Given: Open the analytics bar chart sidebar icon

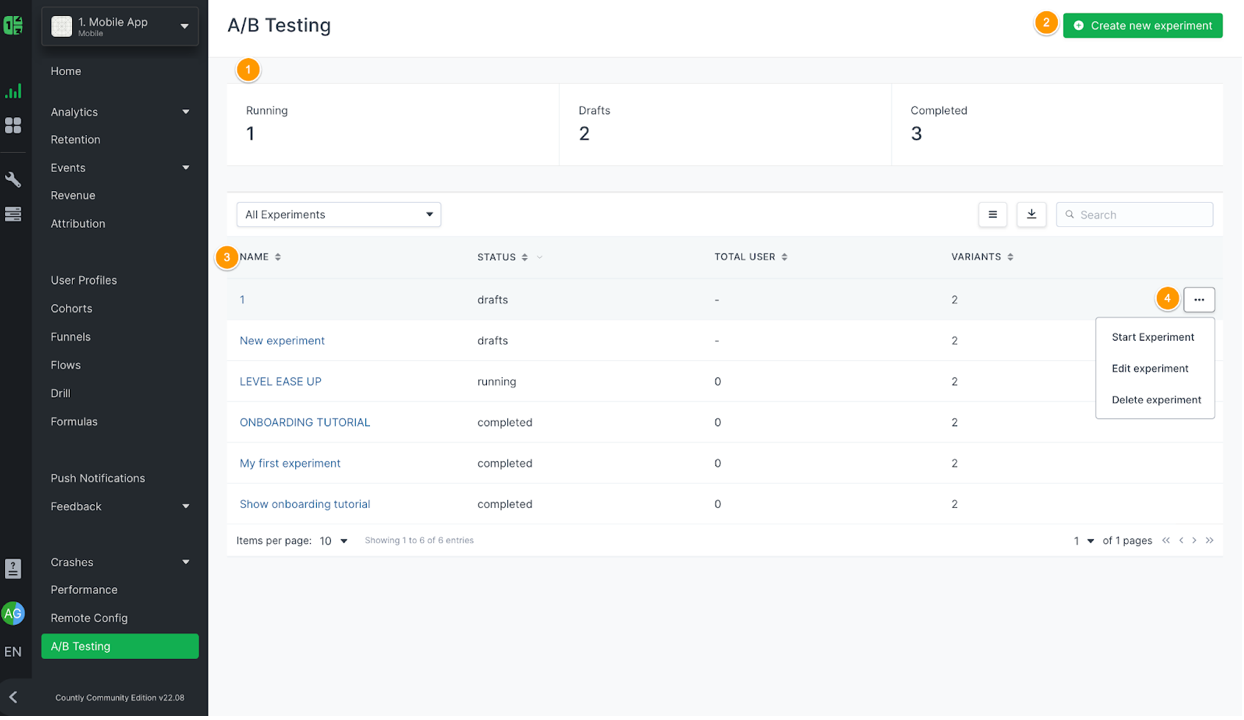Looking at the screenshot, I should pyautogui.click(x=13, y=91).
